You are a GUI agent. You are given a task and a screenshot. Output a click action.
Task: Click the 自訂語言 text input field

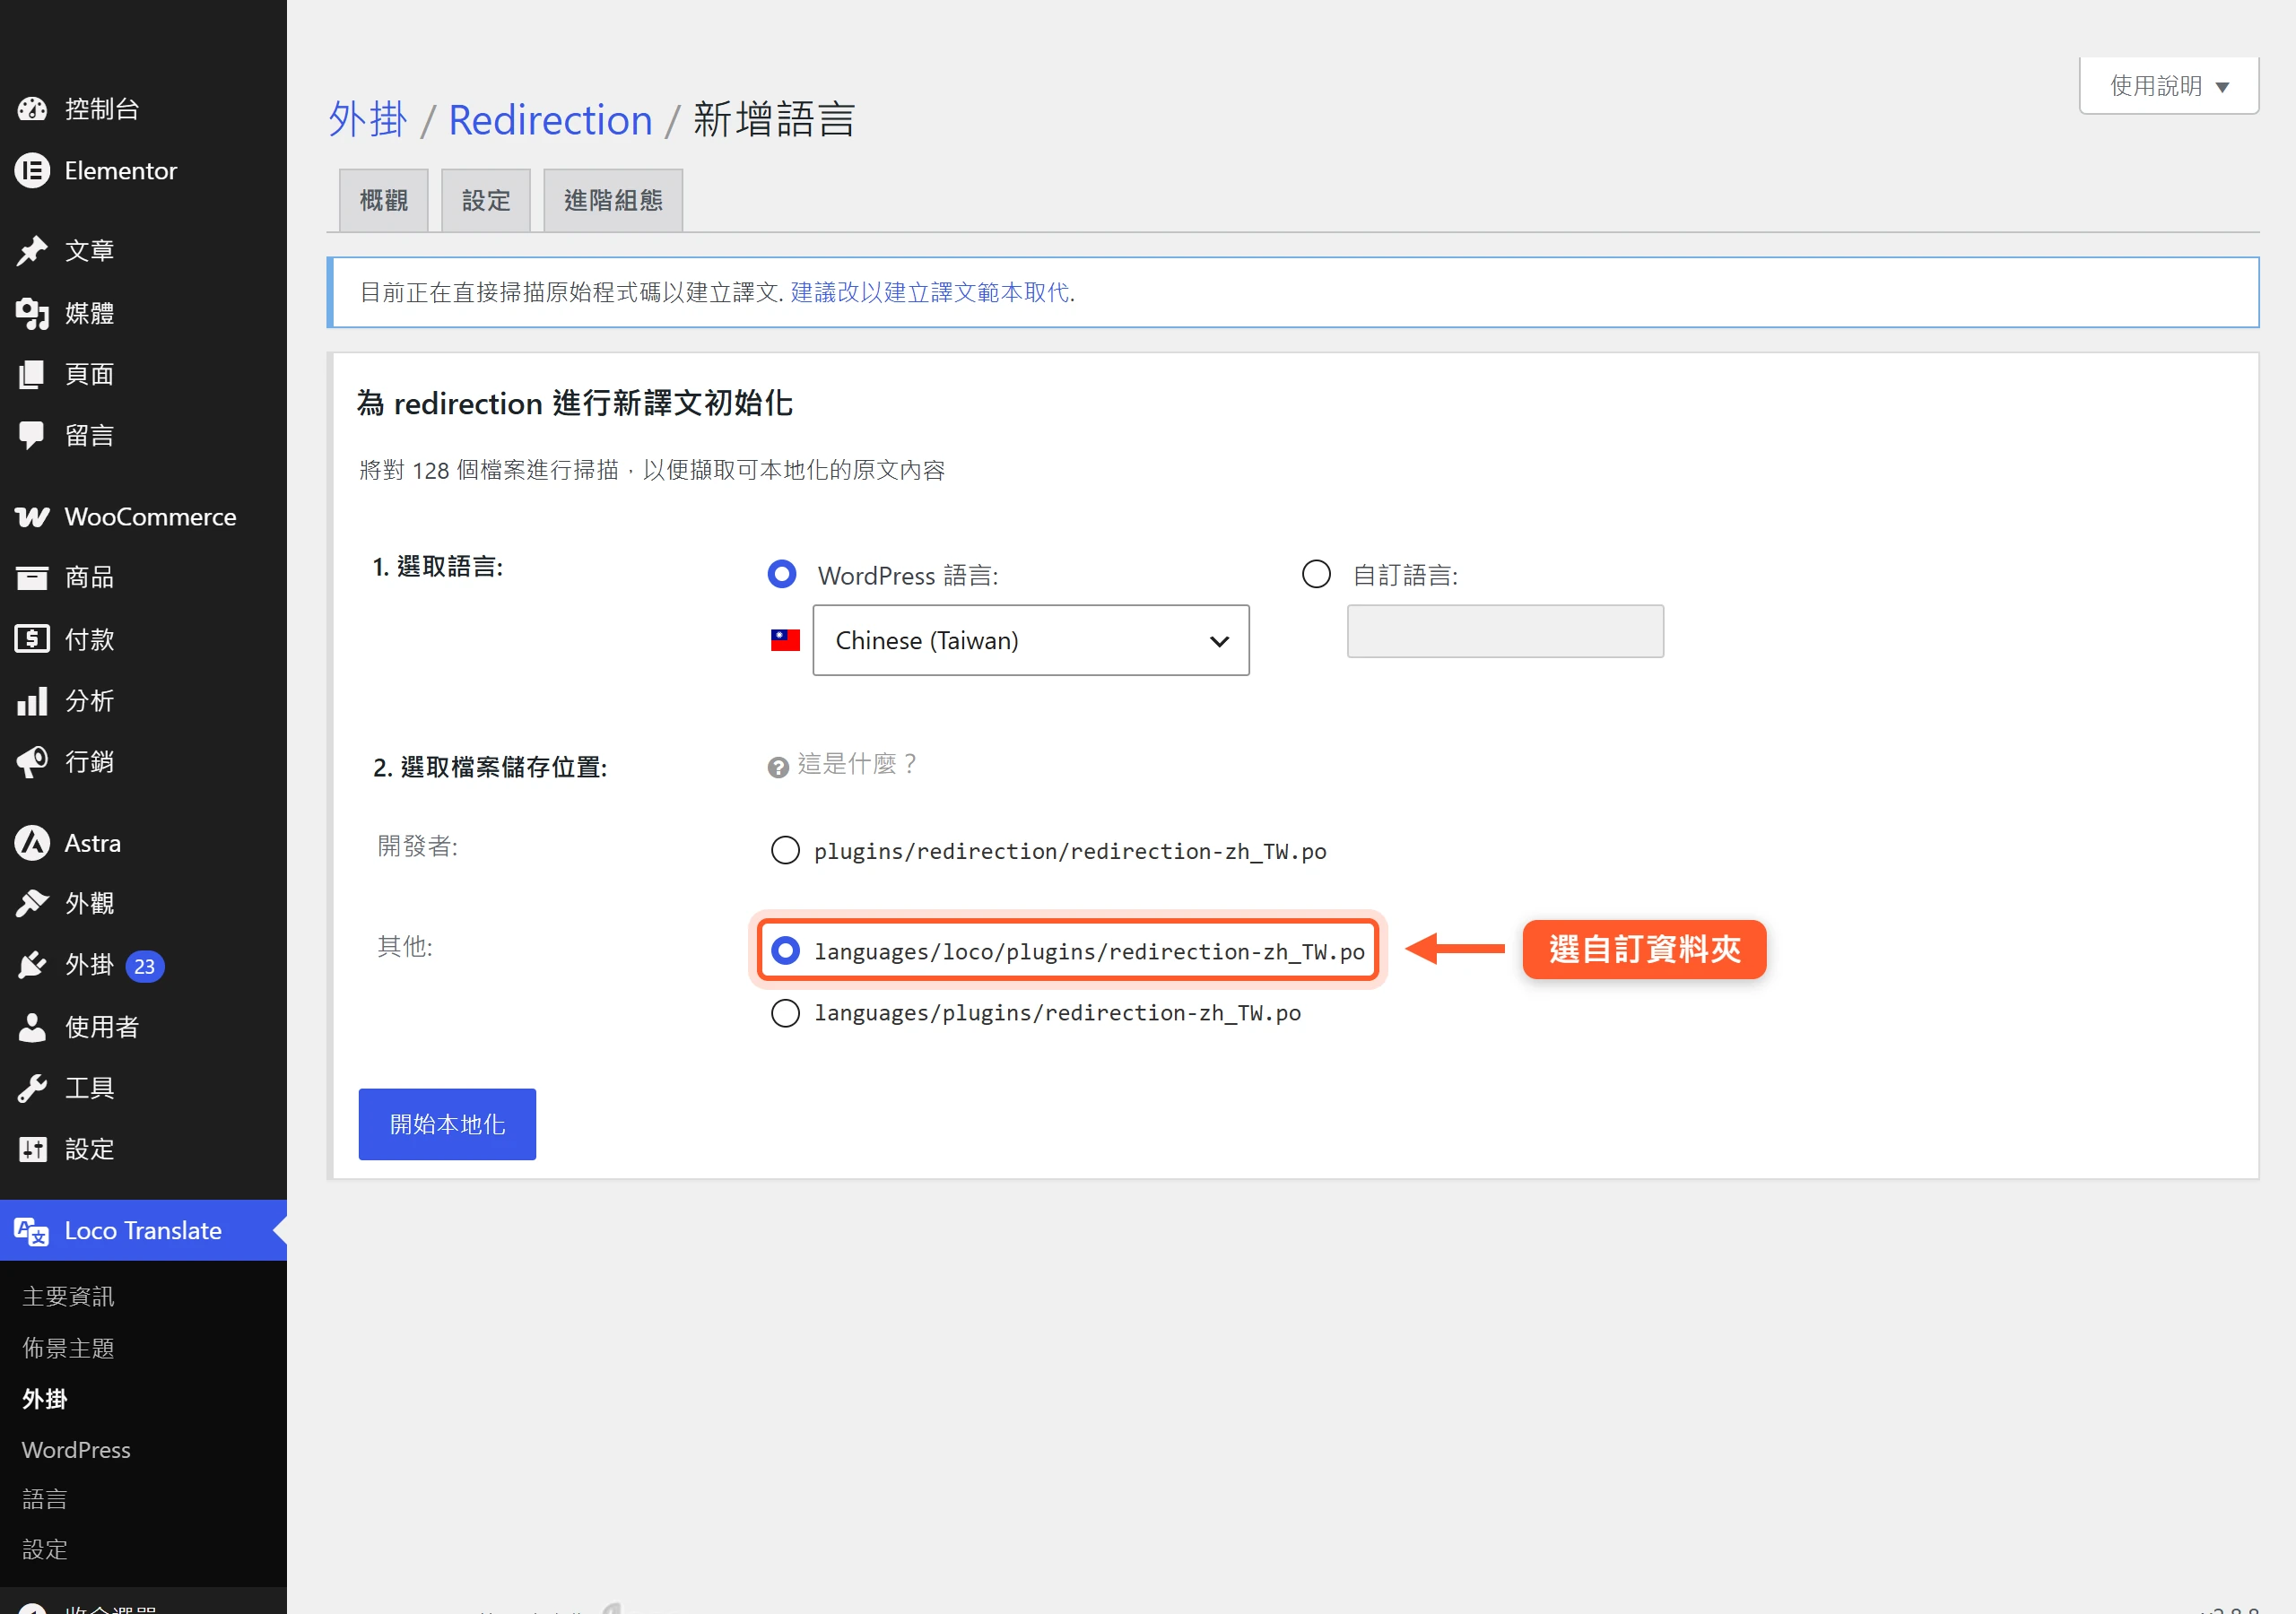pos(1505,631)
